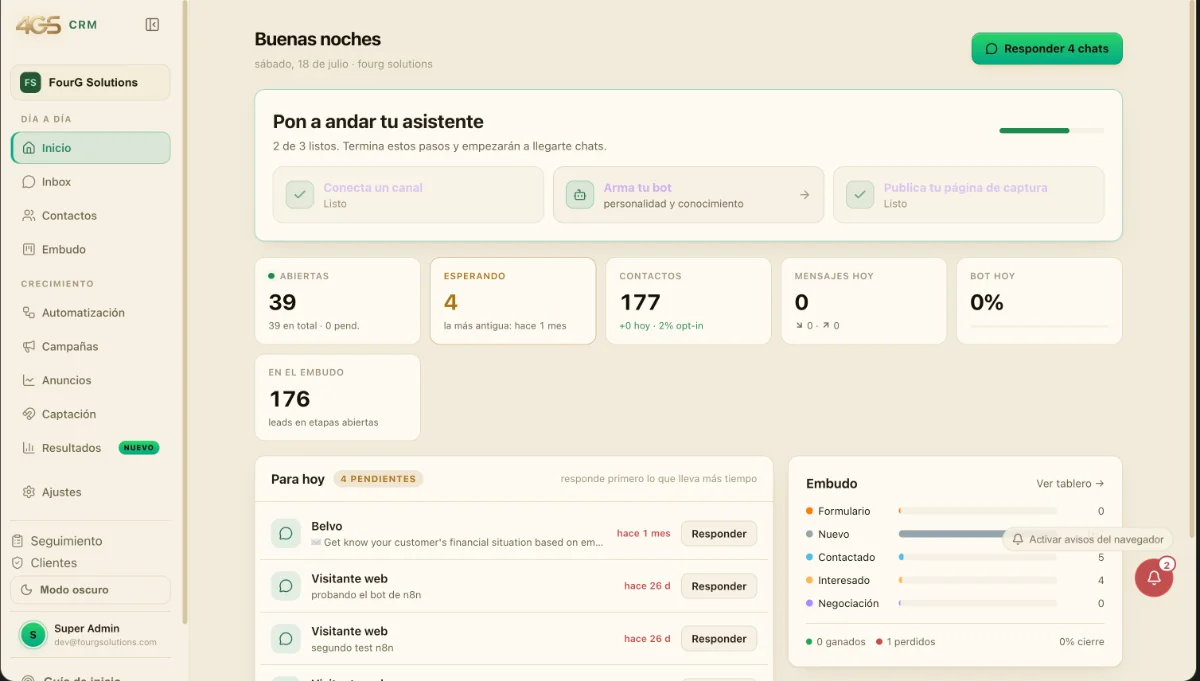
Task: Open the Esperando 4 stat card
Action: pos(513,301)
